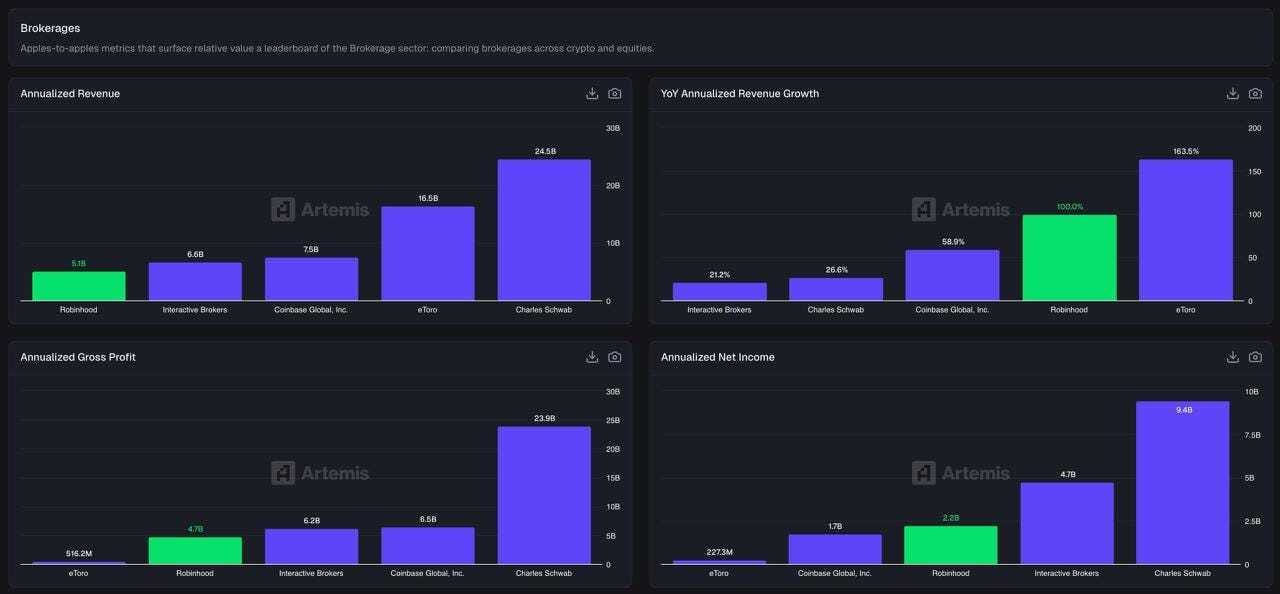Download YoY Annualized Revenue Growth data
The width and height of the screenshot is (1280, 594).
[x=1233, y=93]
